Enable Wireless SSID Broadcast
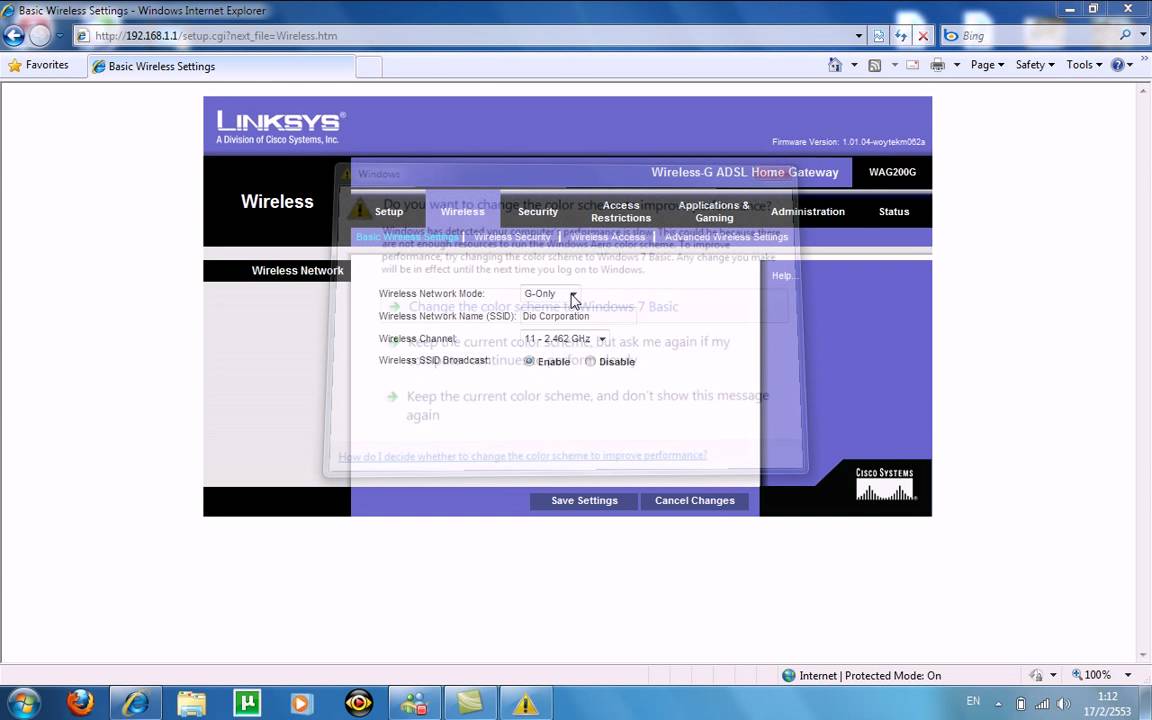The image size is (1152, 720). 529,361
